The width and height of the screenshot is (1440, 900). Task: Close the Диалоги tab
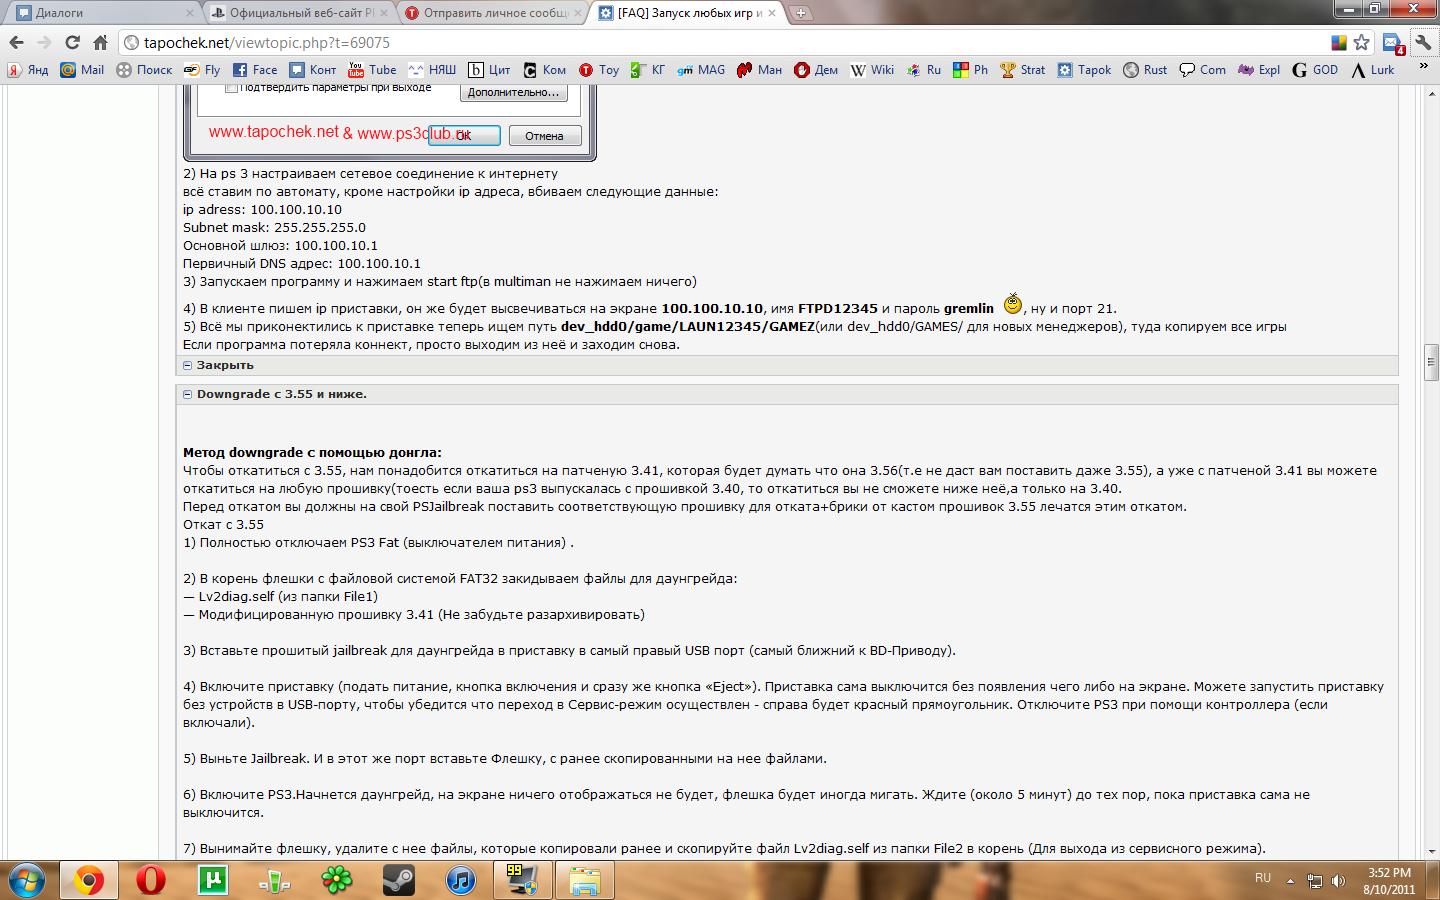(190, 13)
